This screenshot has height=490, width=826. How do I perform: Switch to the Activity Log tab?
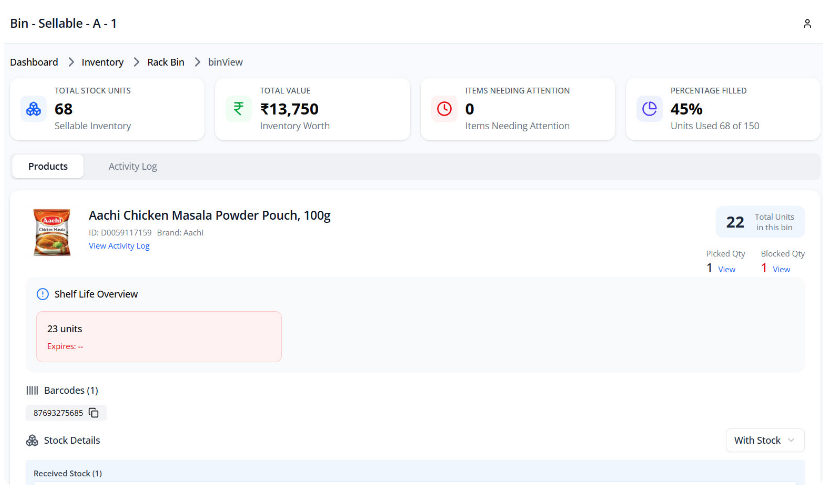tap(132, 166)
